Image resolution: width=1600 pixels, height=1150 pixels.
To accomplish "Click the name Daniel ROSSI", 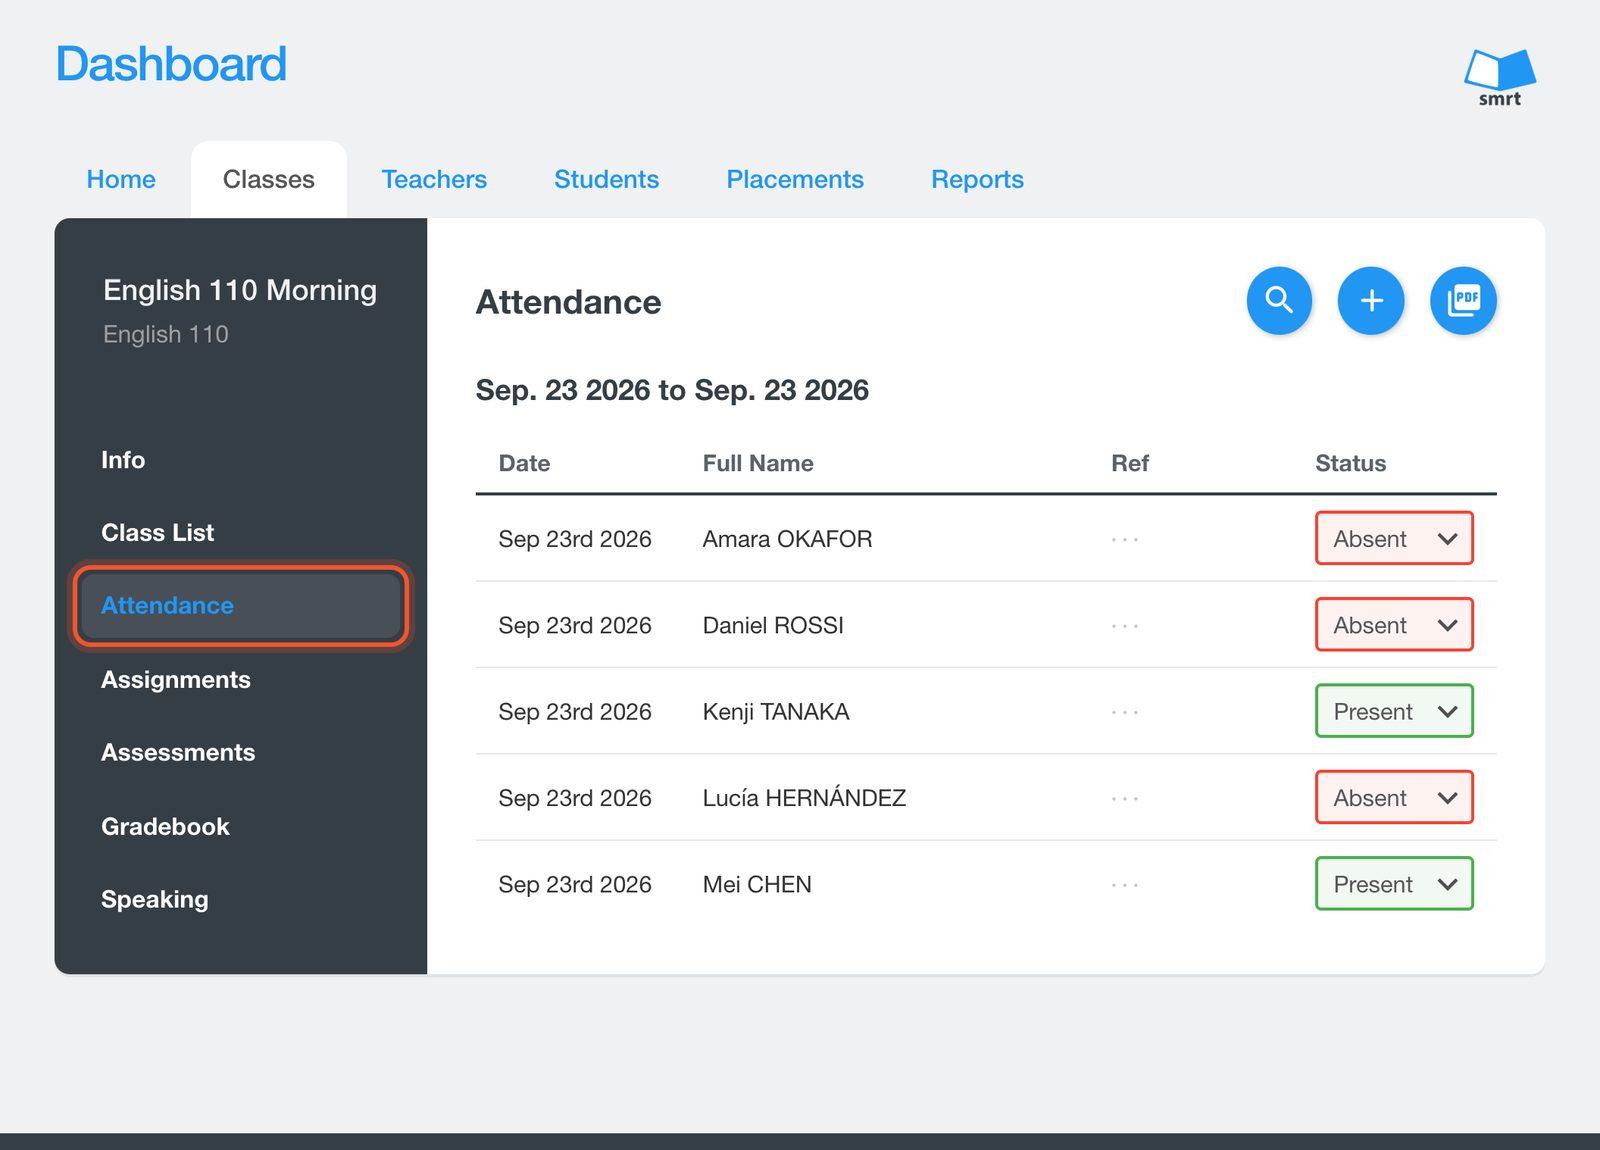I will [773, 625].
